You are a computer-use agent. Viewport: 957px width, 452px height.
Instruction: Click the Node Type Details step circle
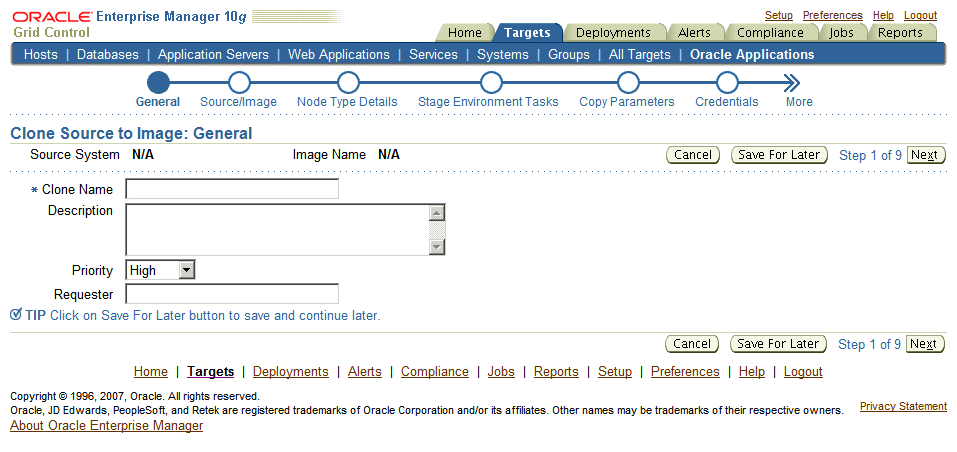pos(347,82)
